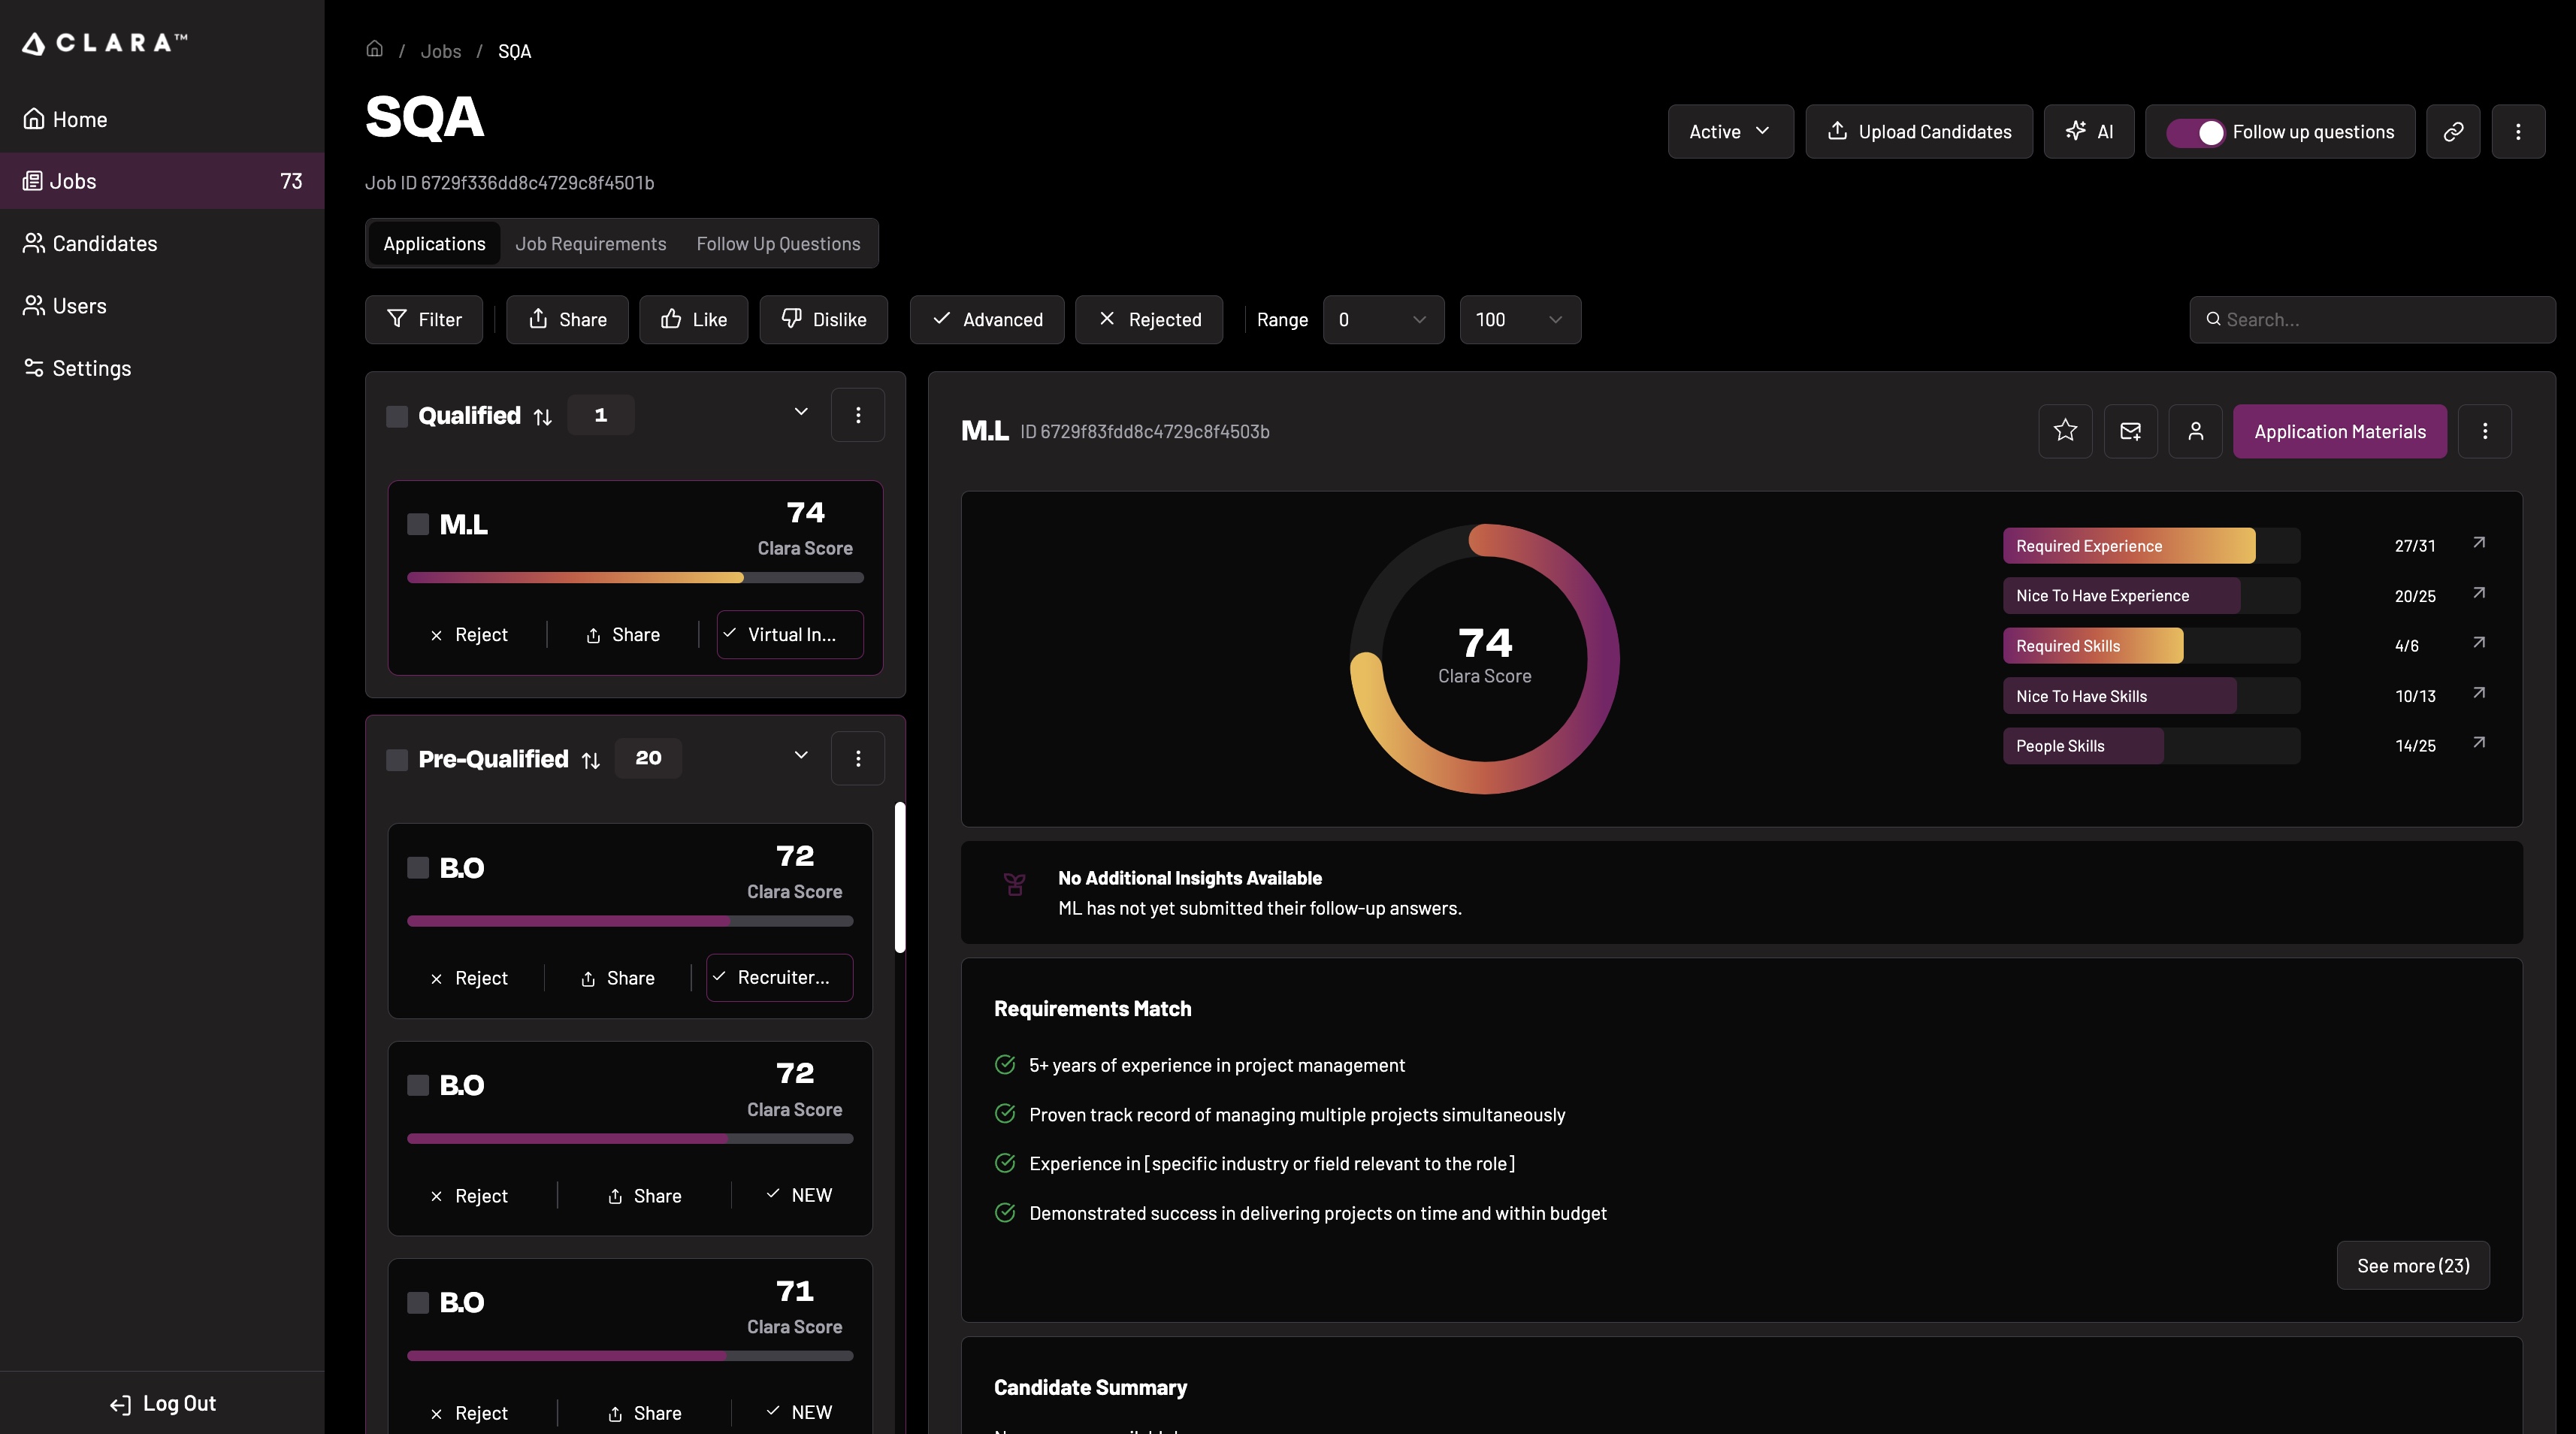The height and width of the screenshot is (1434, 2576).
Task: Open the Range maximum 100 dropdown
Action: pos(1519,320)
